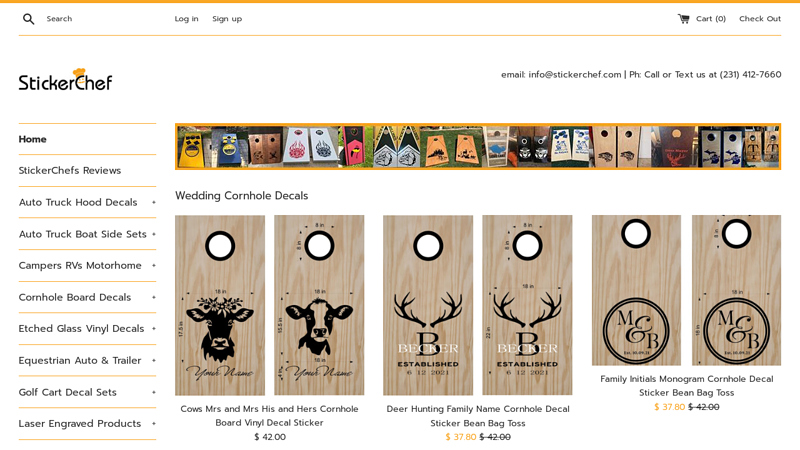Open the Log in page

[x=186, y=19]
